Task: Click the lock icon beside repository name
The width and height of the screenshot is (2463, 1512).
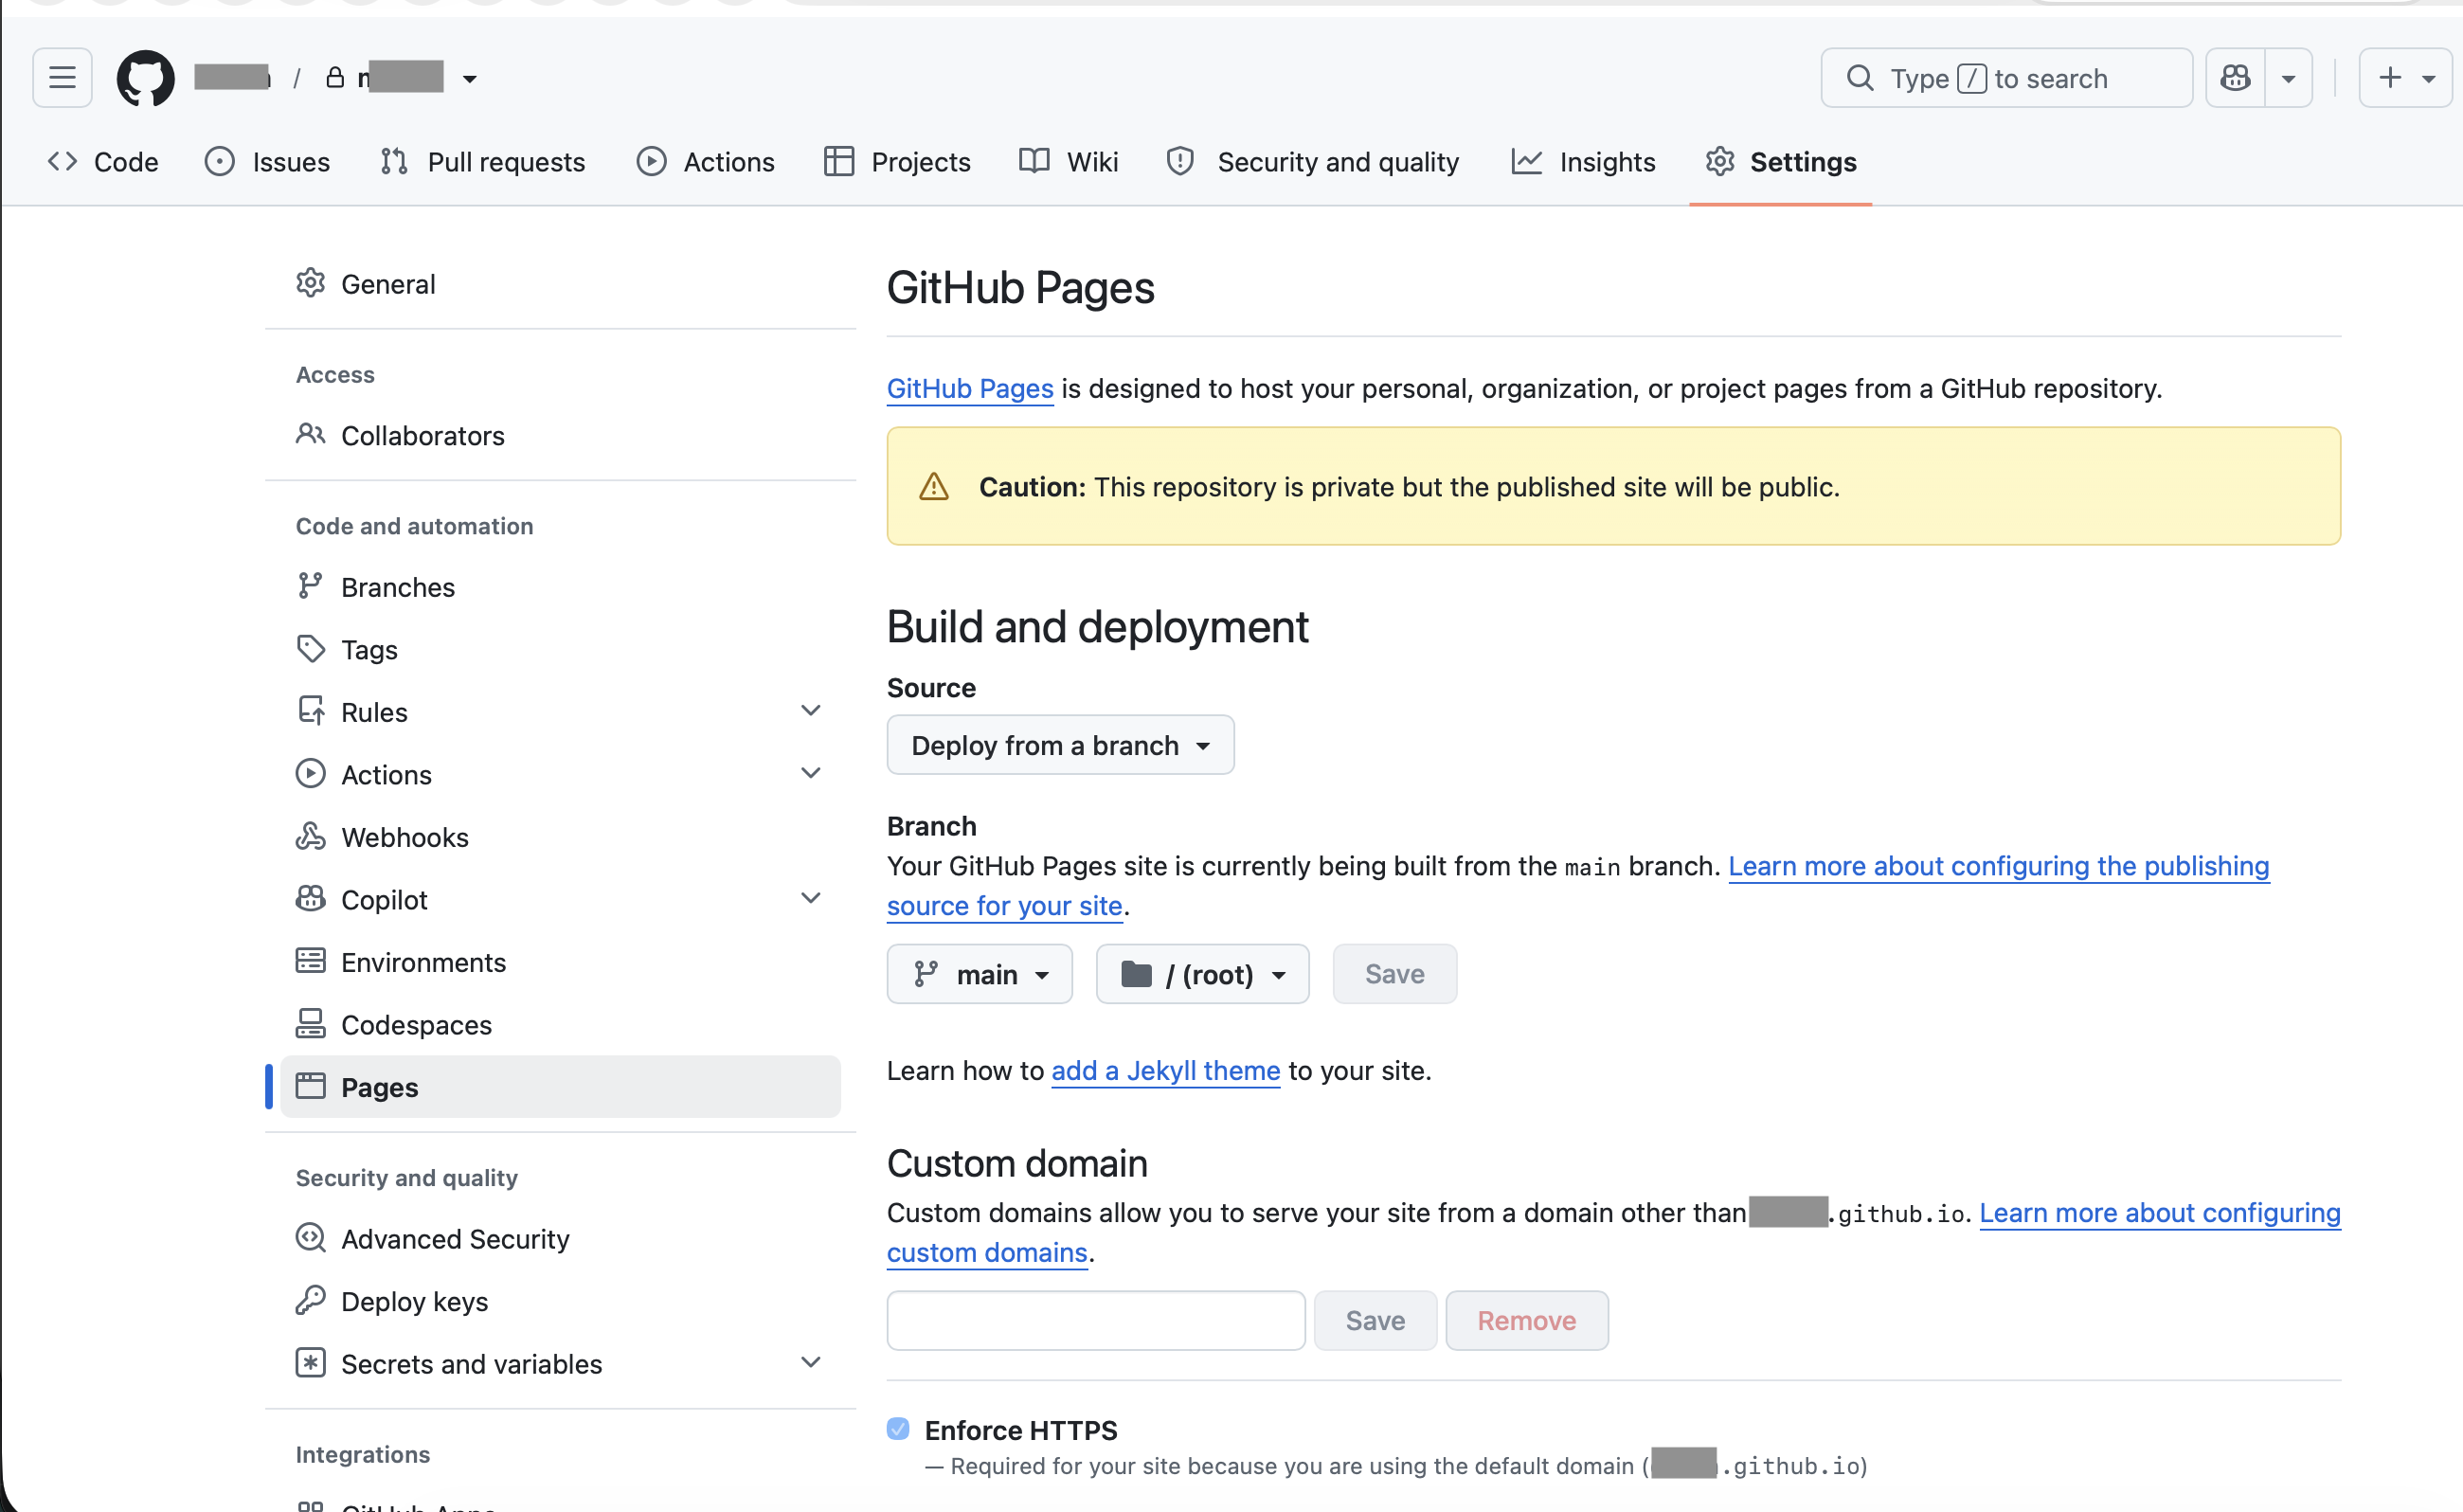Action: tap(335, 78)
